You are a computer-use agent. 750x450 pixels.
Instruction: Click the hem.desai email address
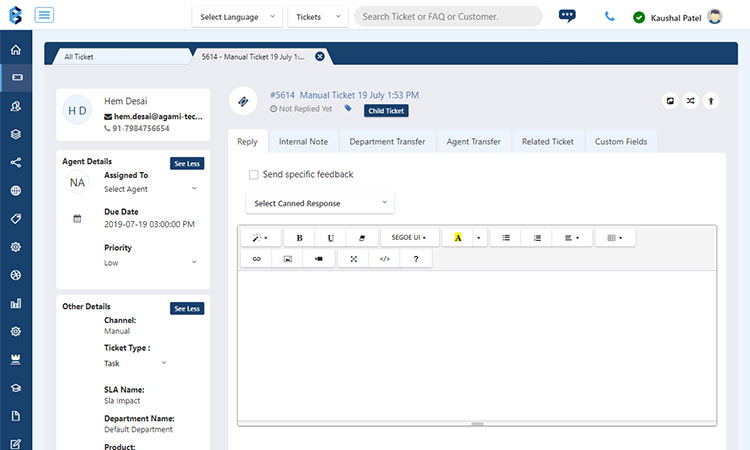point(158,116)
